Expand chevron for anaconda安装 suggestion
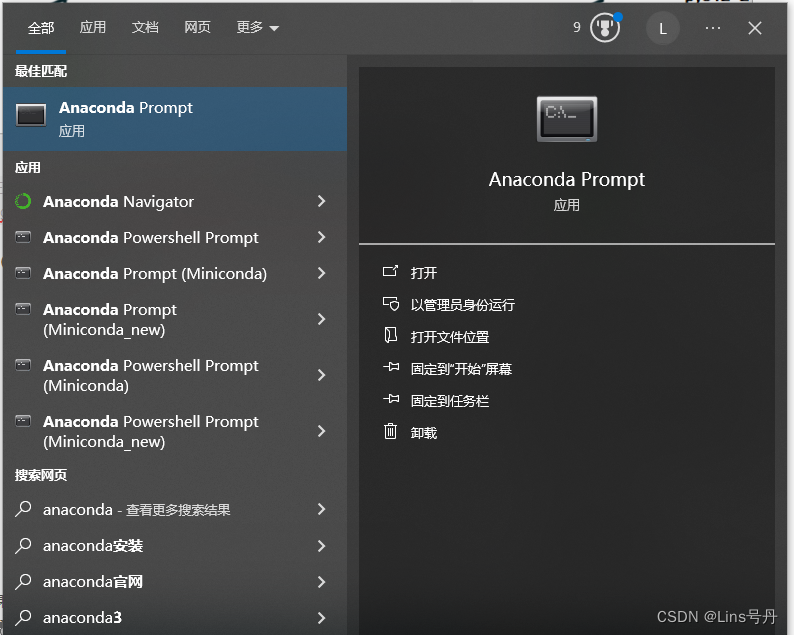This screenshot has height=635, width=794. coord(322,545)
